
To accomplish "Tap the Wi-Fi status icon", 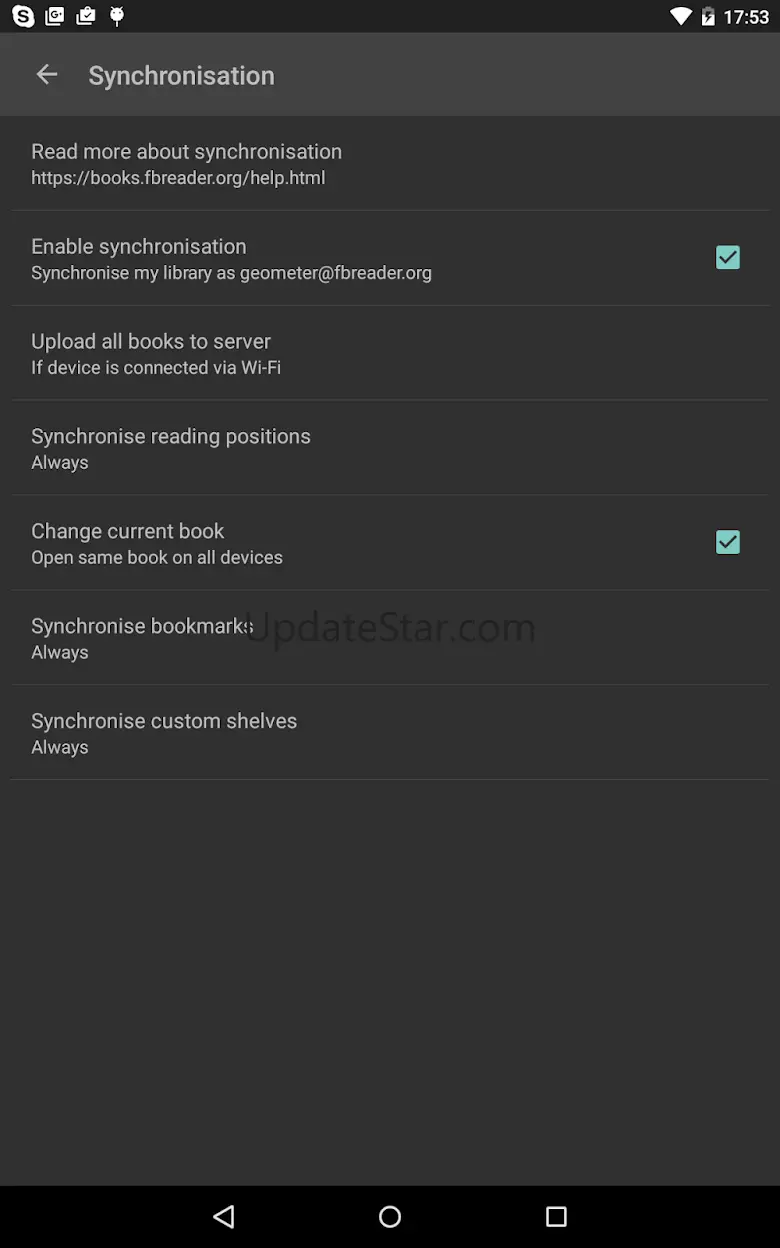I will point(681,16).
